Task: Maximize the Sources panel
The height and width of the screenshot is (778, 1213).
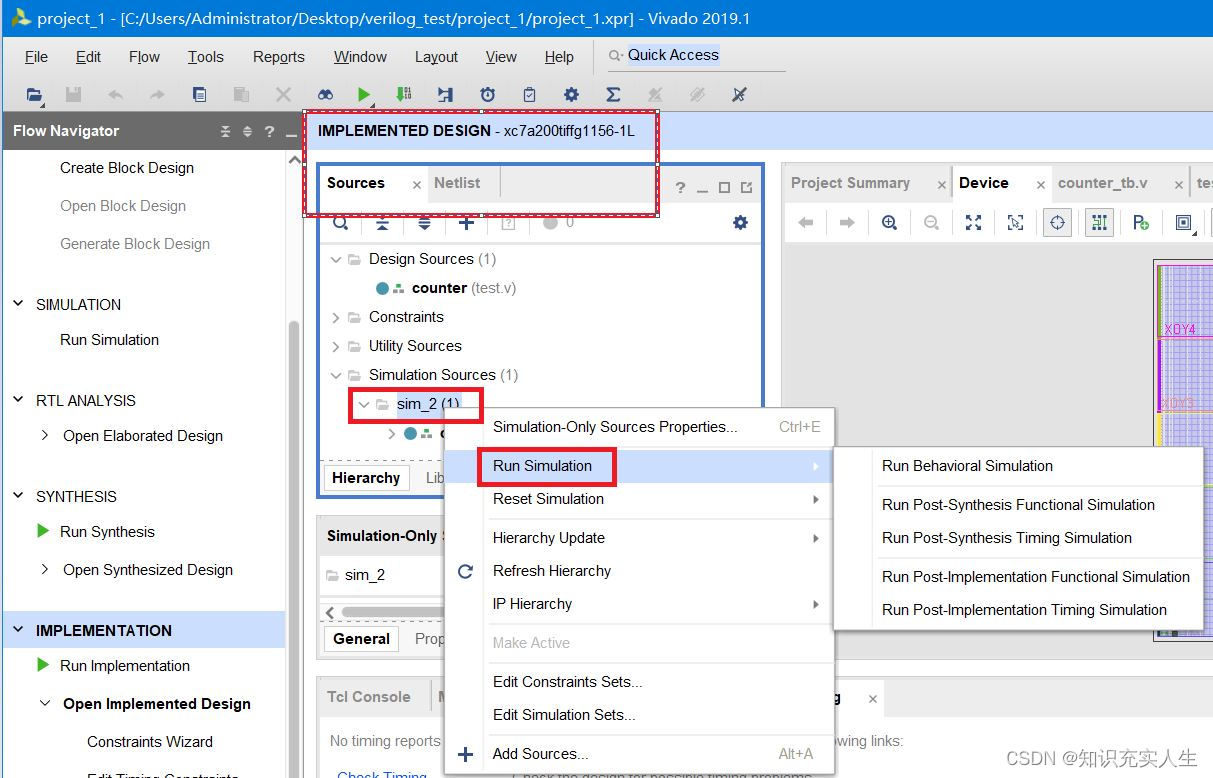Action: tap(724, 188)
